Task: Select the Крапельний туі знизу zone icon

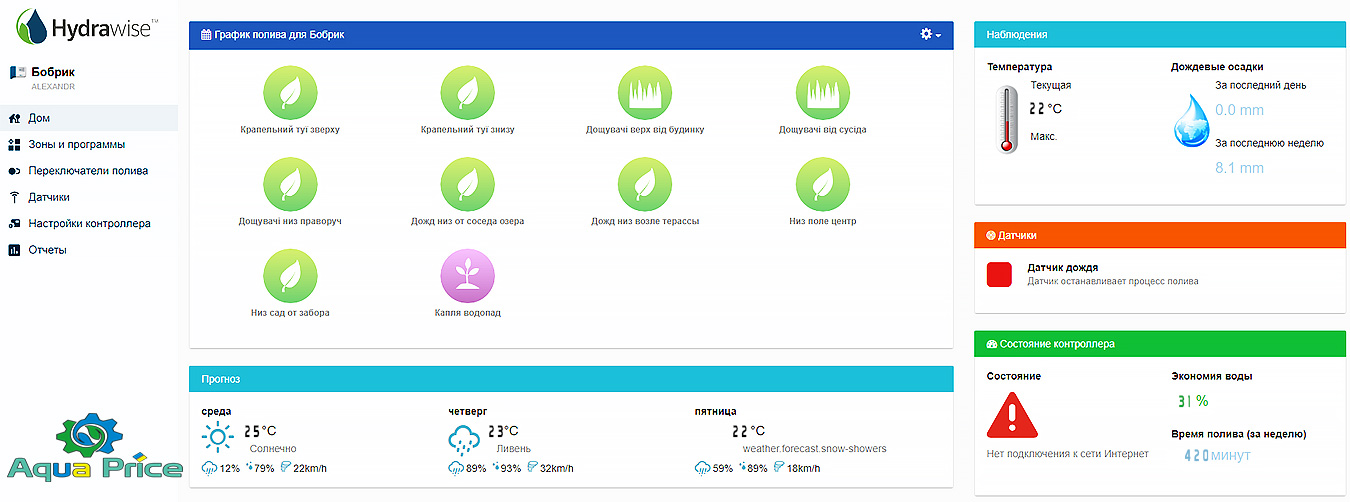Action: click(467, 92)
